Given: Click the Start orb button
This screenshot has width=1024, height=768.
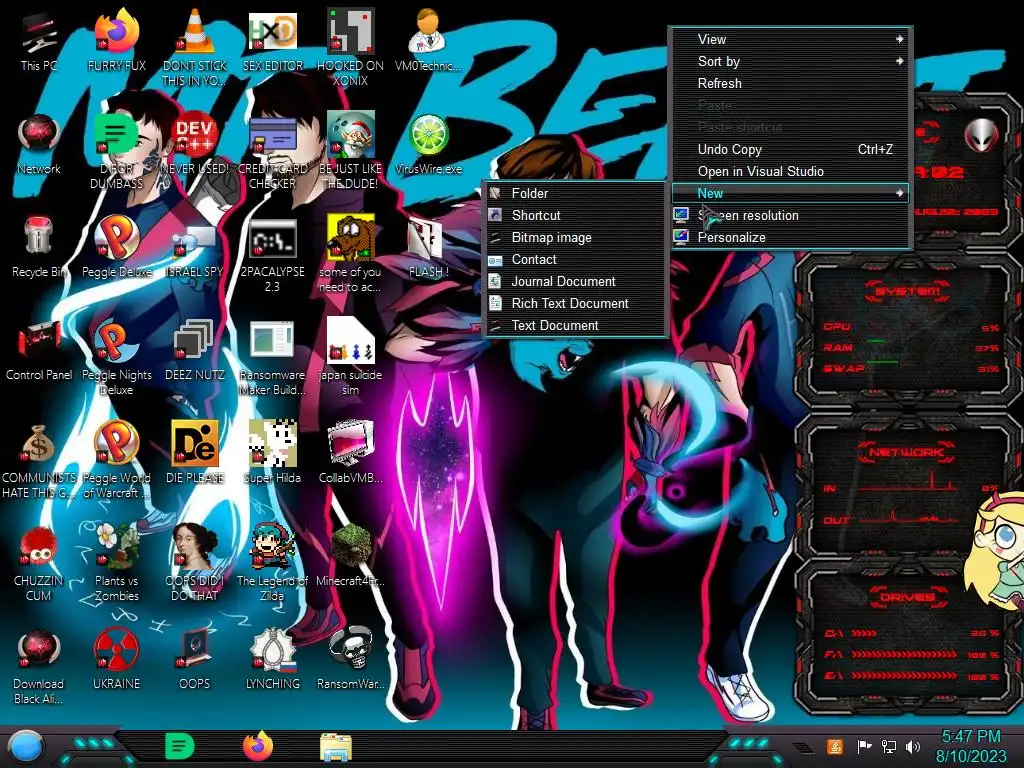Looking at the screenshot, I should (x=26, y=747).
